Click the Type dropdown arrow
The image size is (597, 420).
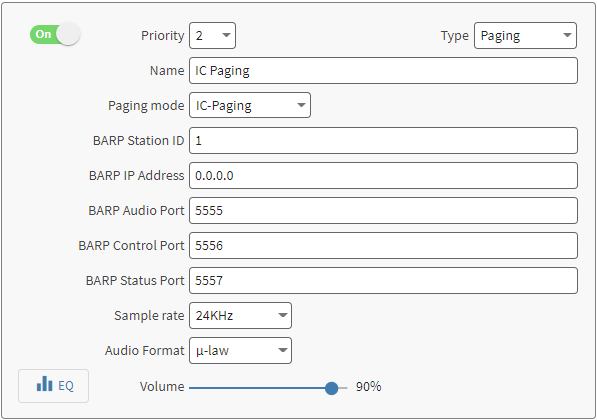(x=567, y=35)
